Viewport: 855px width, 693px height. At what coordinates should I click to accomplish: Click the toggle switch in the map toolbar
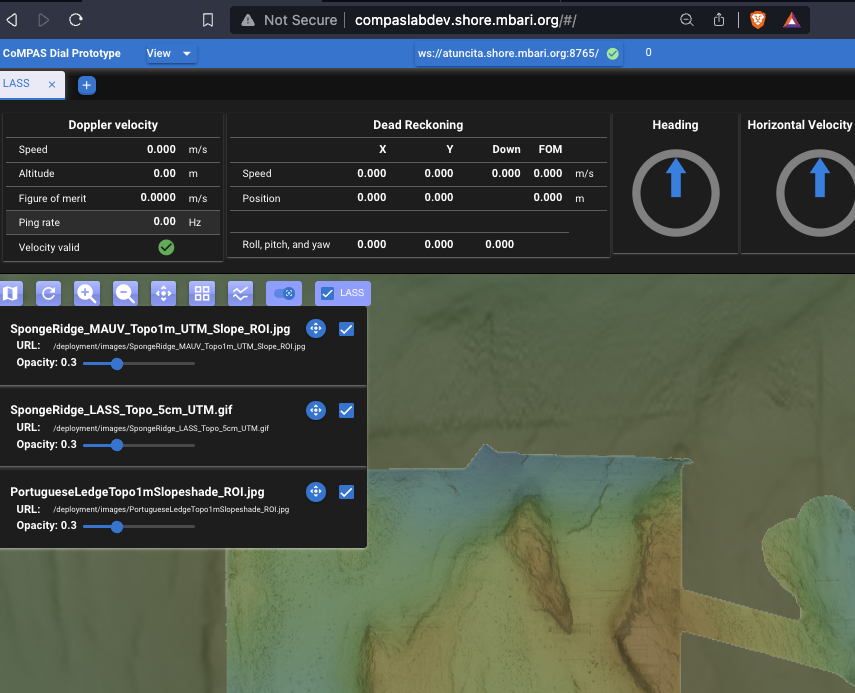[x=284, y=293]
